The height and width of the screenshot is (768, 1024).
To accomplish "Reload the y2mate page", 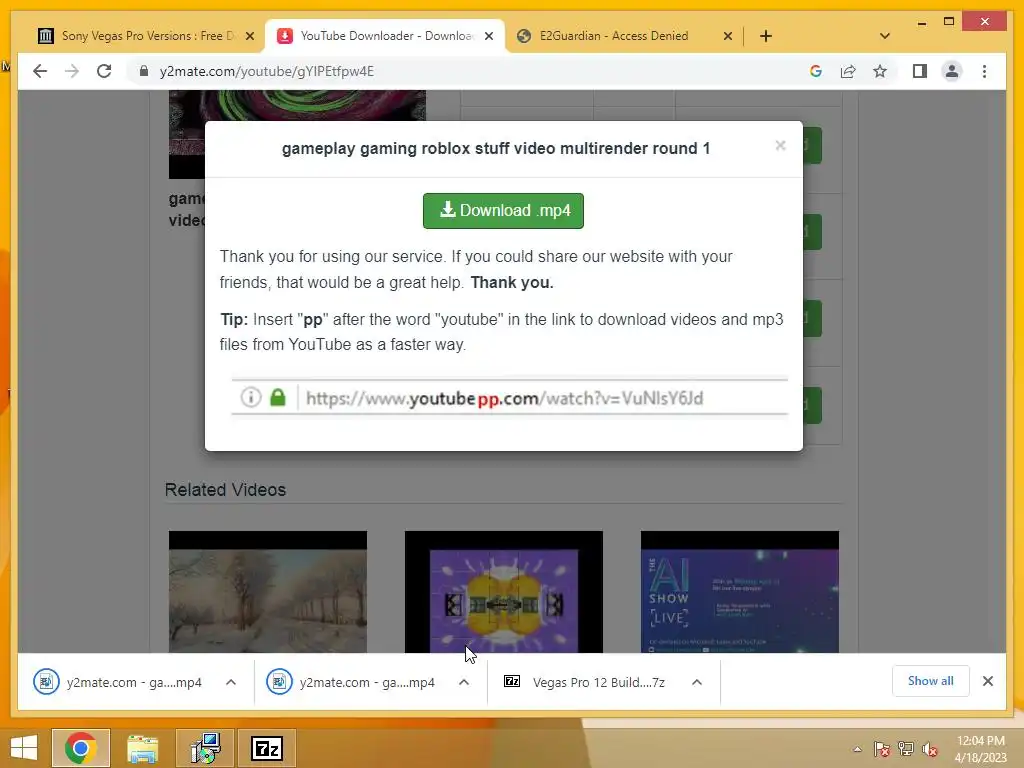I will [104, 71].
